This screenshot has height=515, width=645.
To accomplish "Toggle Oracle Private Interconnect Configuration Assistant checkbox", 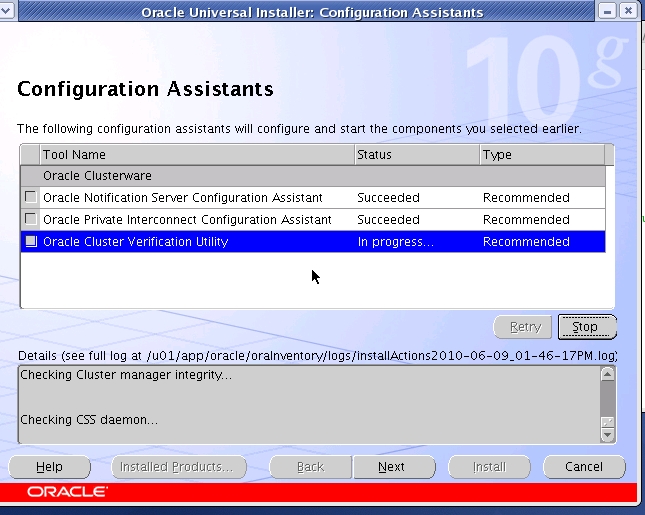I will [31, 219].
